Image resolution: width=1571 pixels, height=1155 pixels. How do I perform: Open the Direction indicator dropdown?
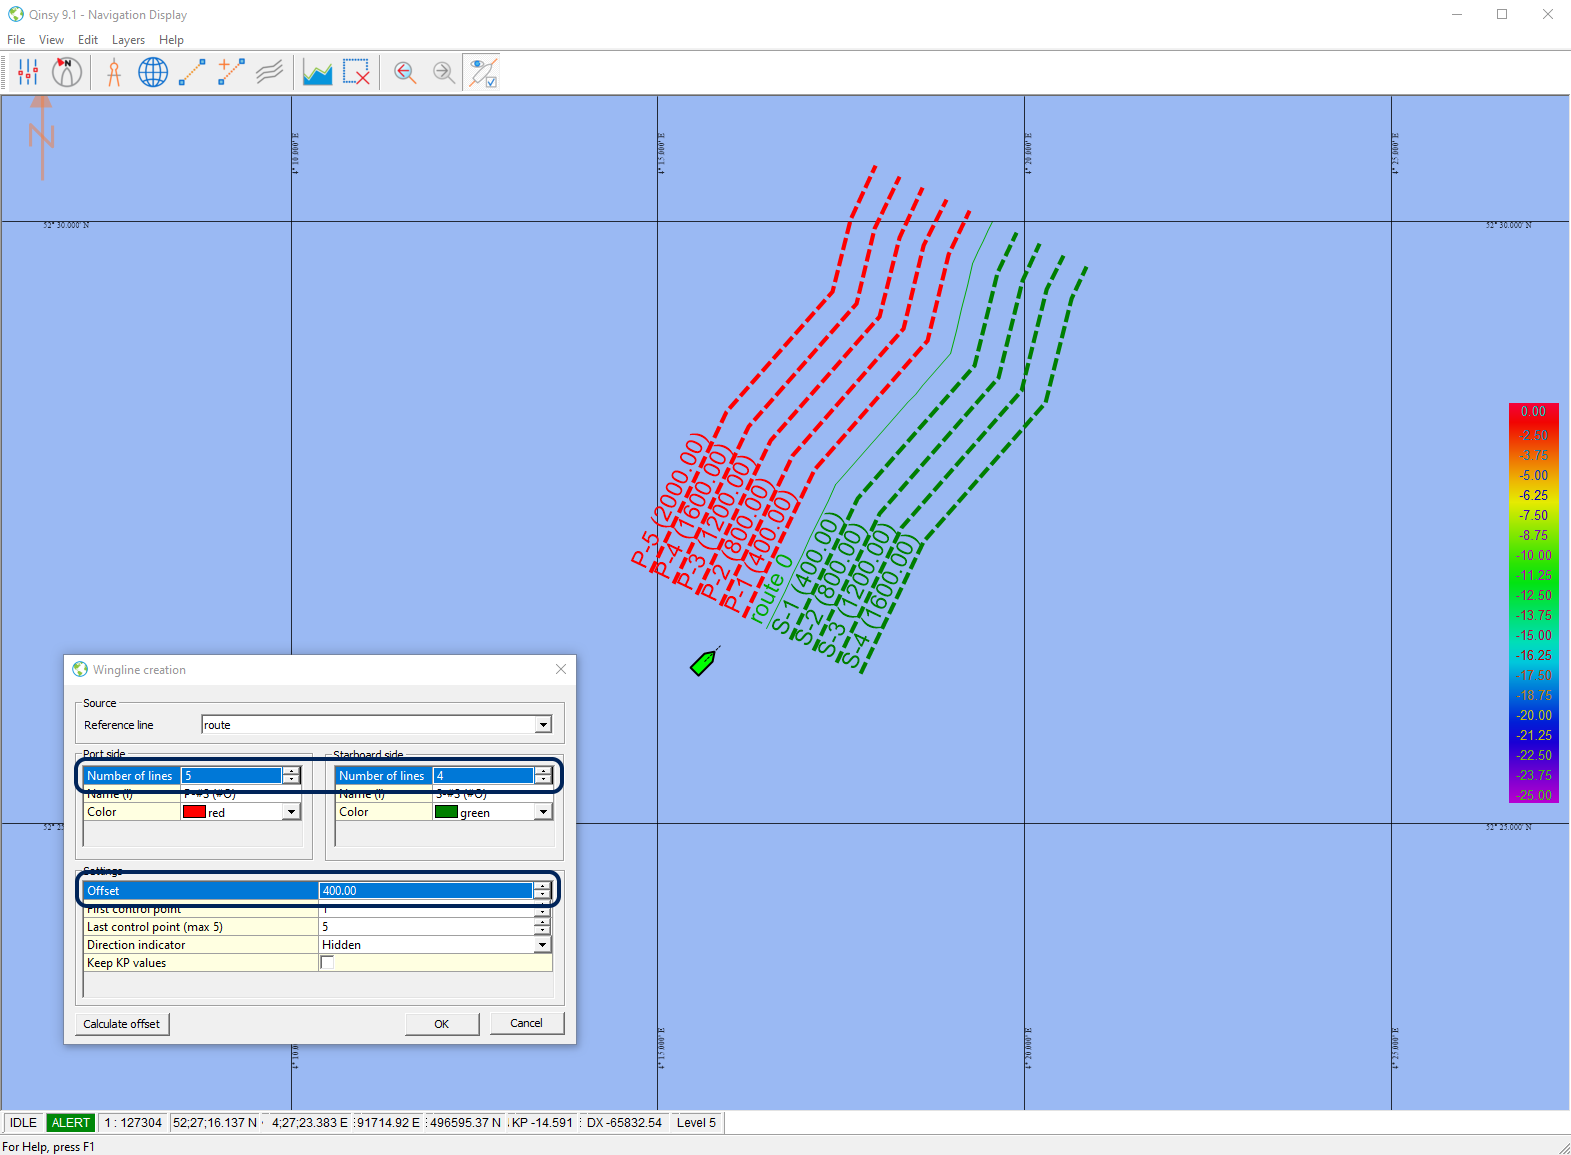[542, 945]
